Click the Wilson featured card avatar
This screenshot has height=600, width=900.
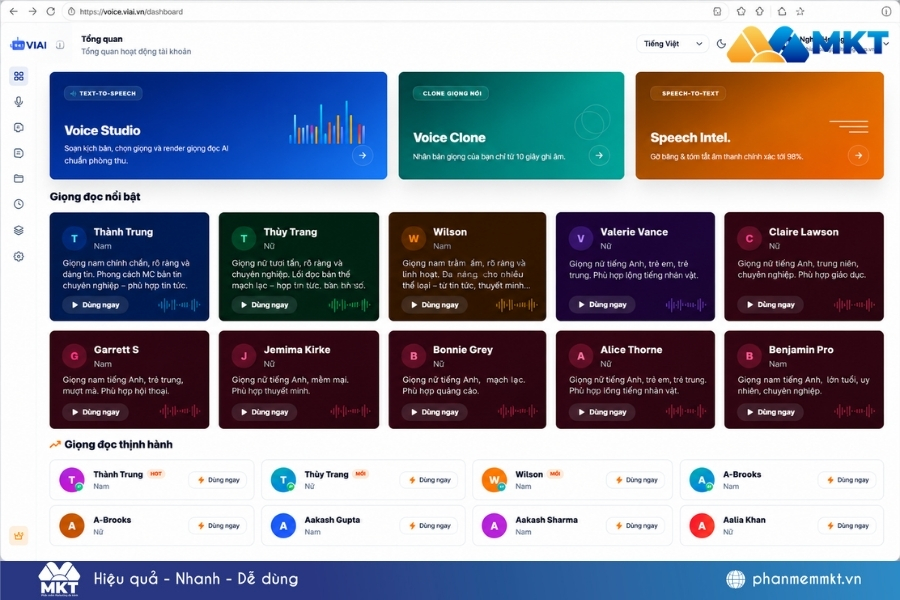(x=413, y=238)
